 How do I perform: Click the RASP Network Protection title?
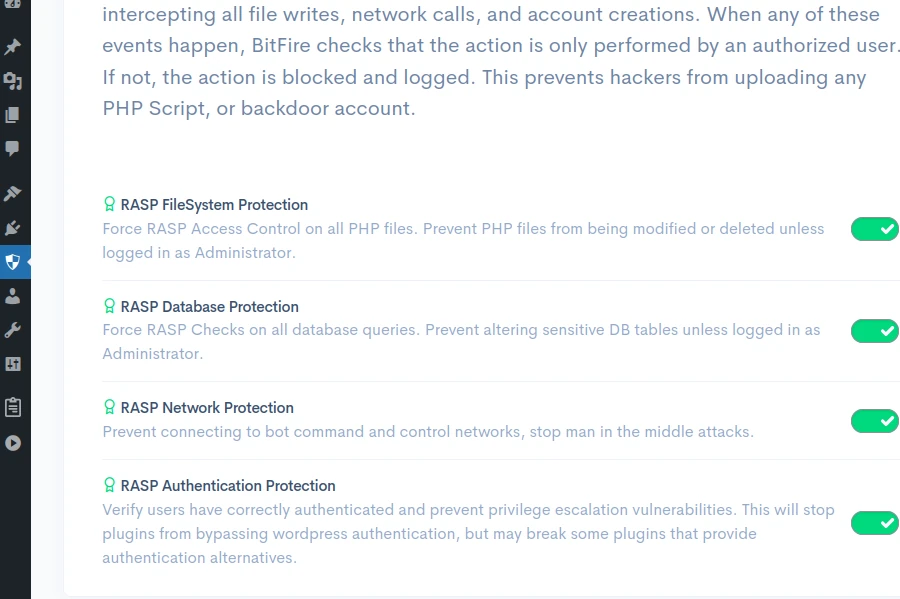tap(207, 407)
